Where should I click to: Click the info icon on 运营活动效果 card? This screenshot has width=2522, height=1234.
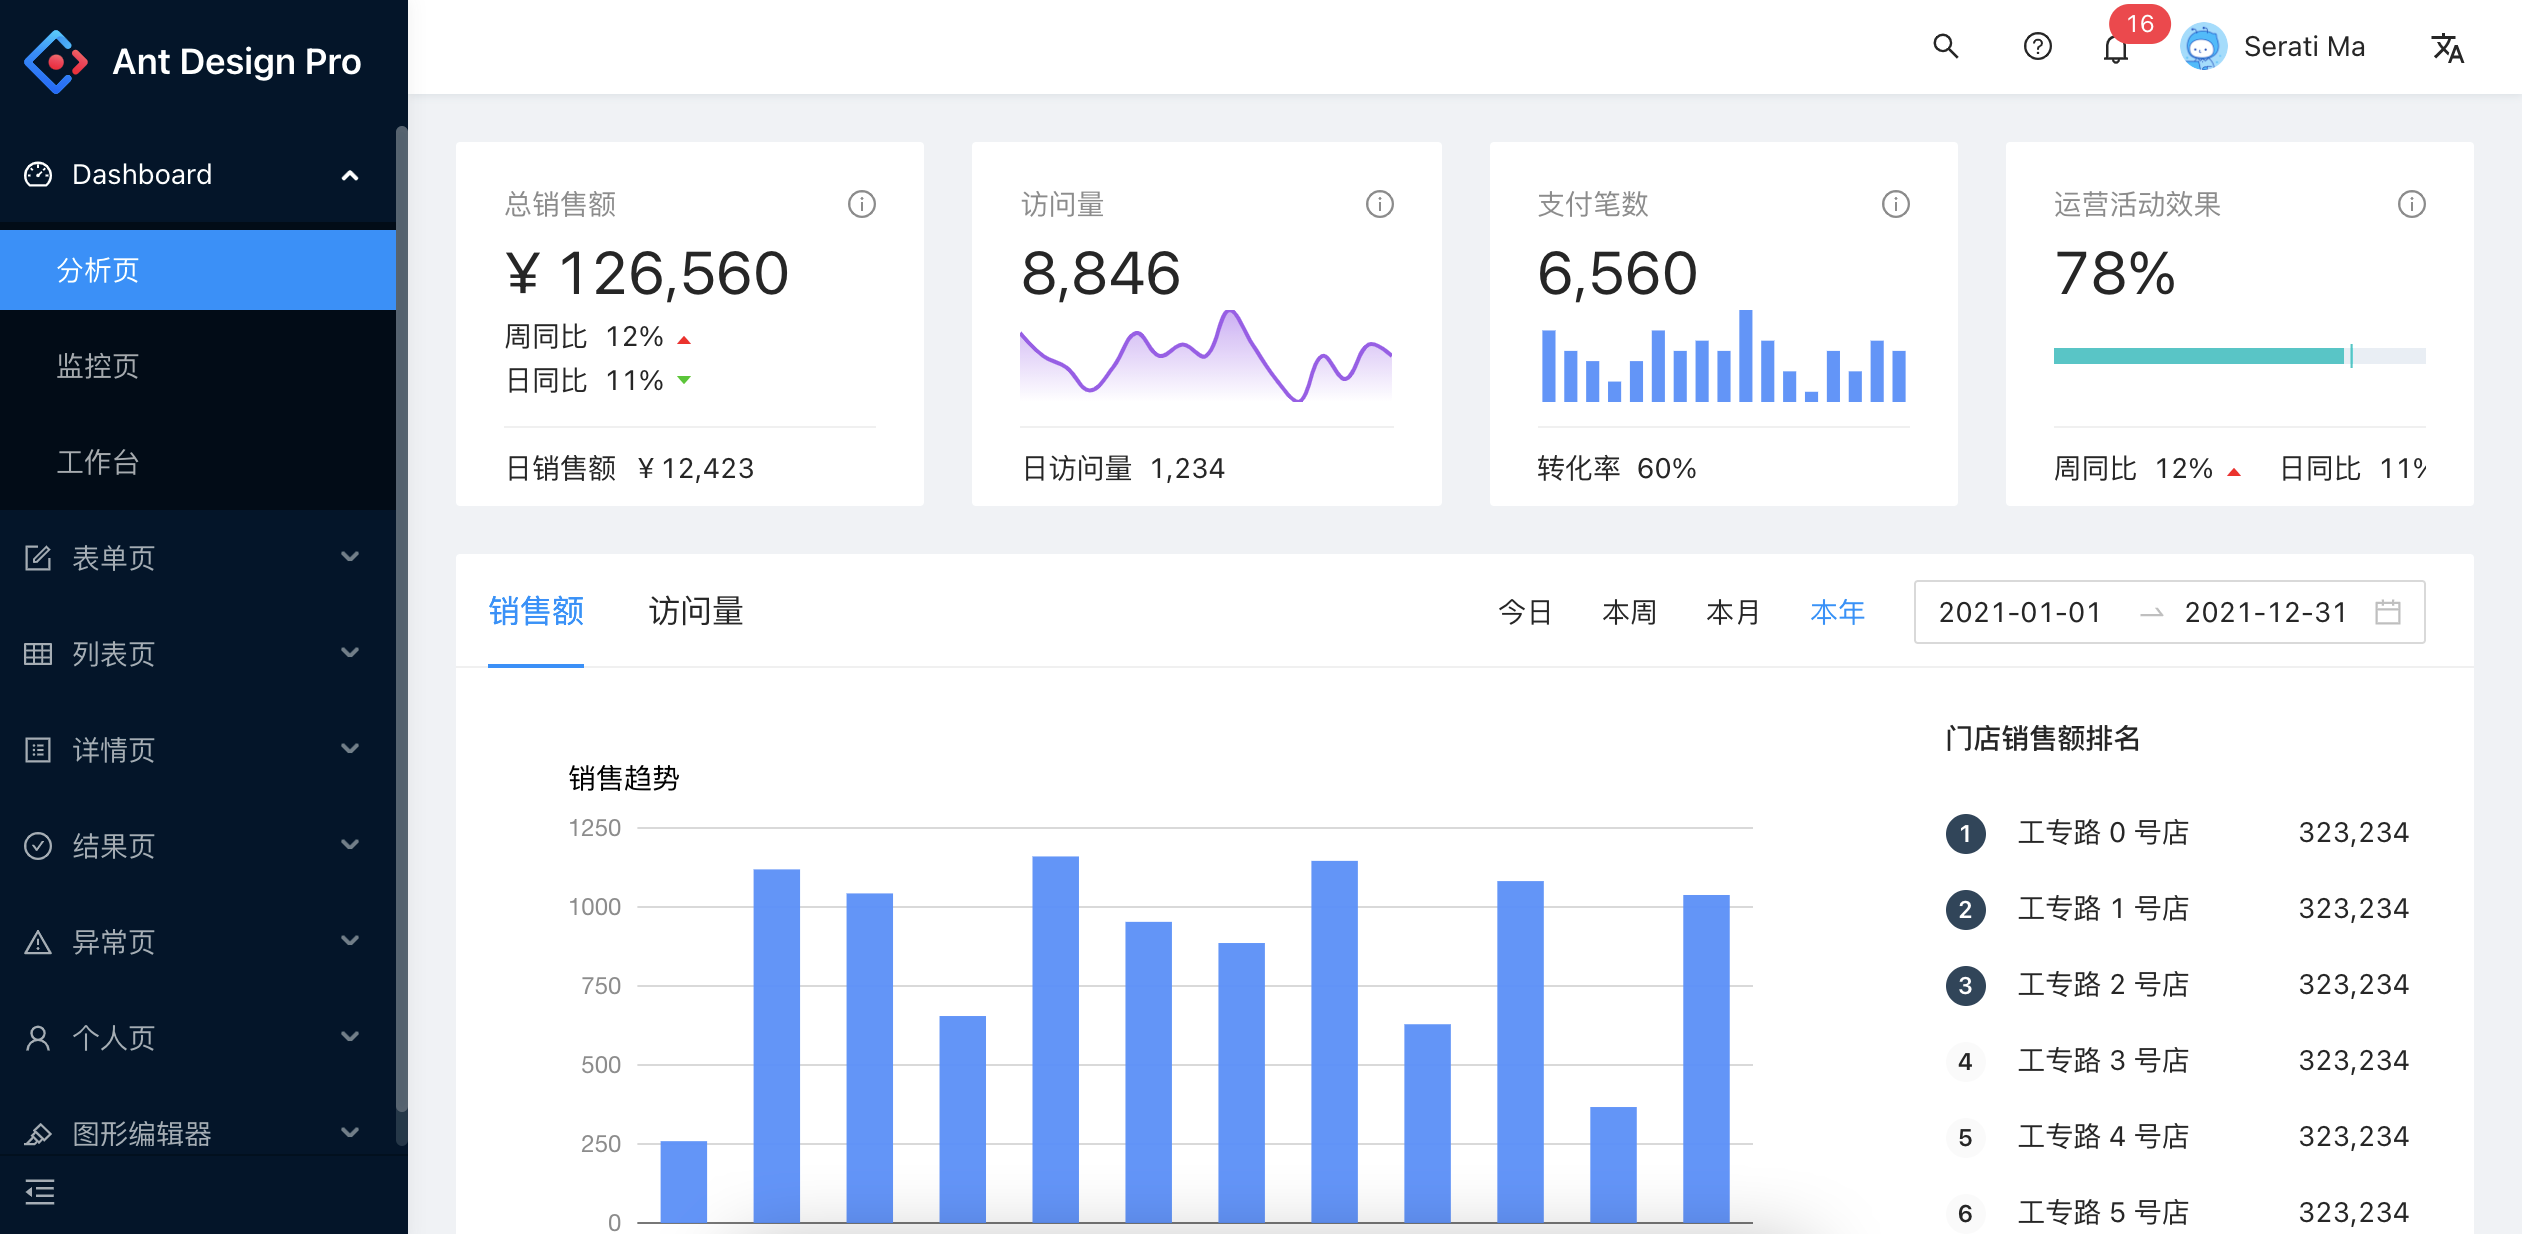click(2411, 204)
